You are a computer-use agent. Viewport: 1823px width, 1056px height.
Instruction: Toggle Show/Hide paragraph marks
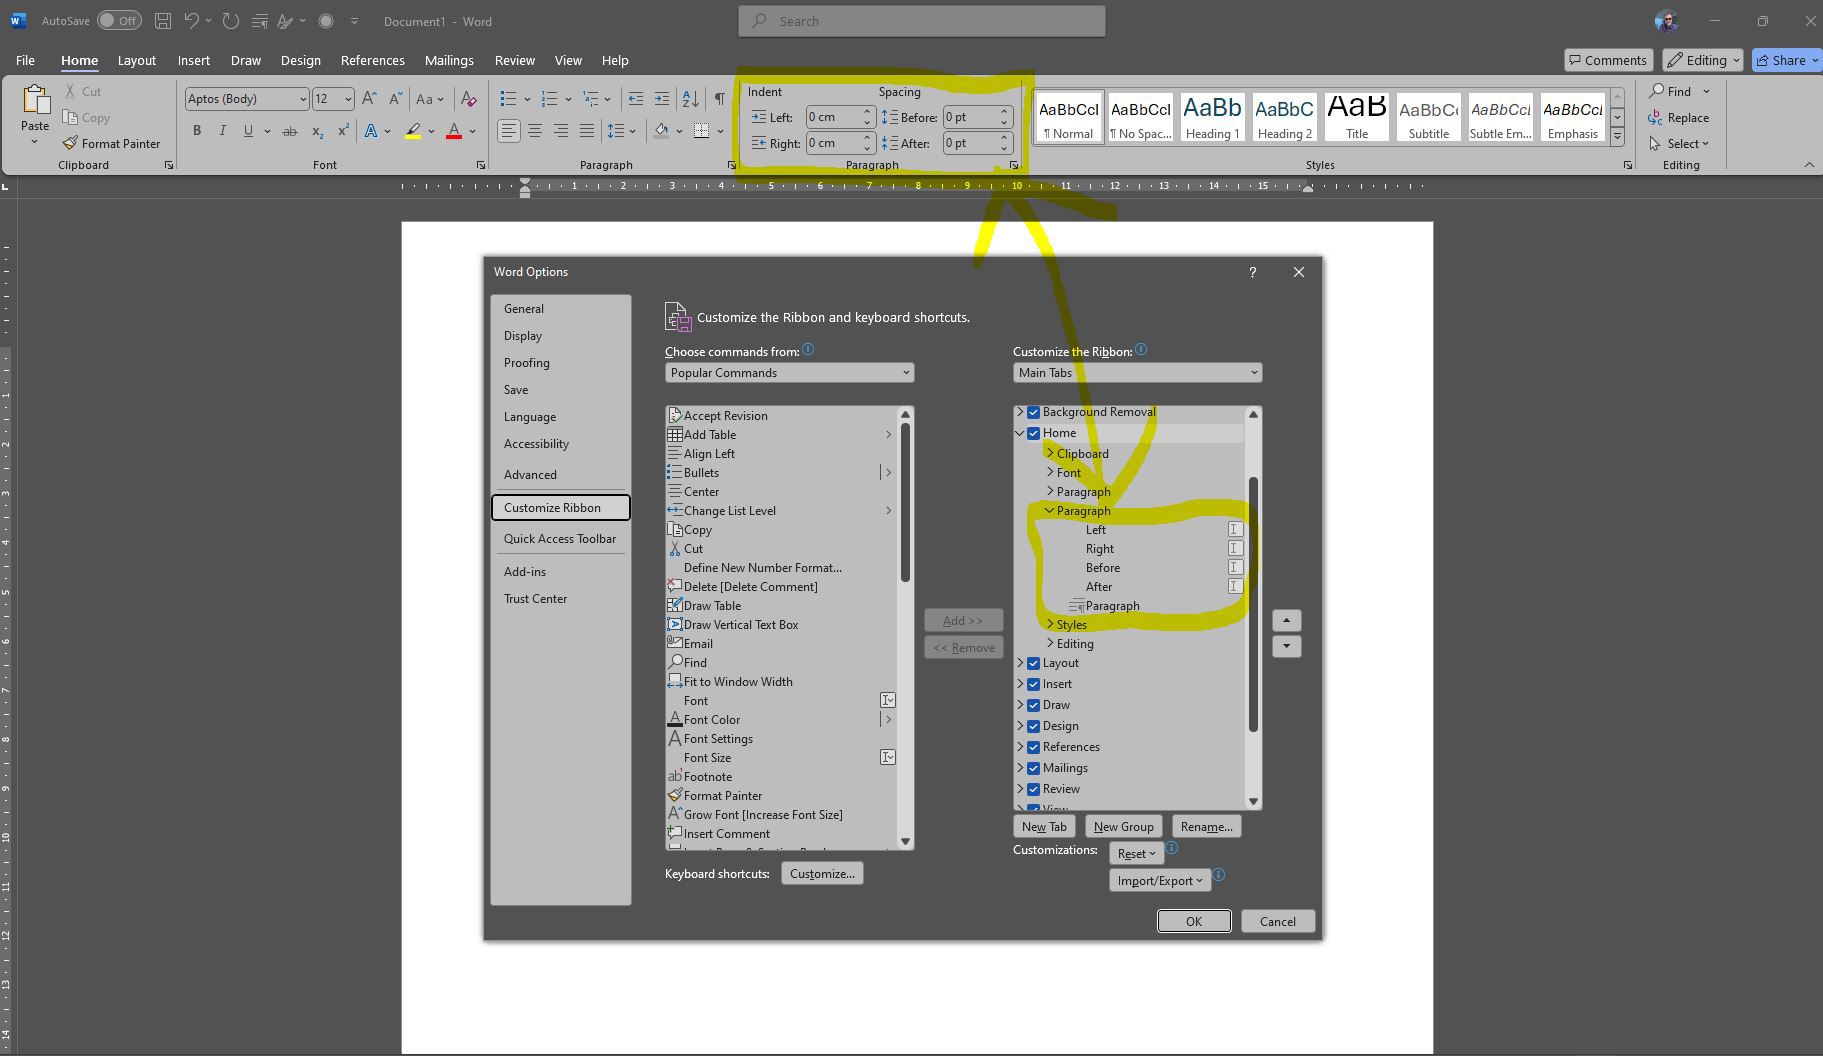[x=719, y=98]
